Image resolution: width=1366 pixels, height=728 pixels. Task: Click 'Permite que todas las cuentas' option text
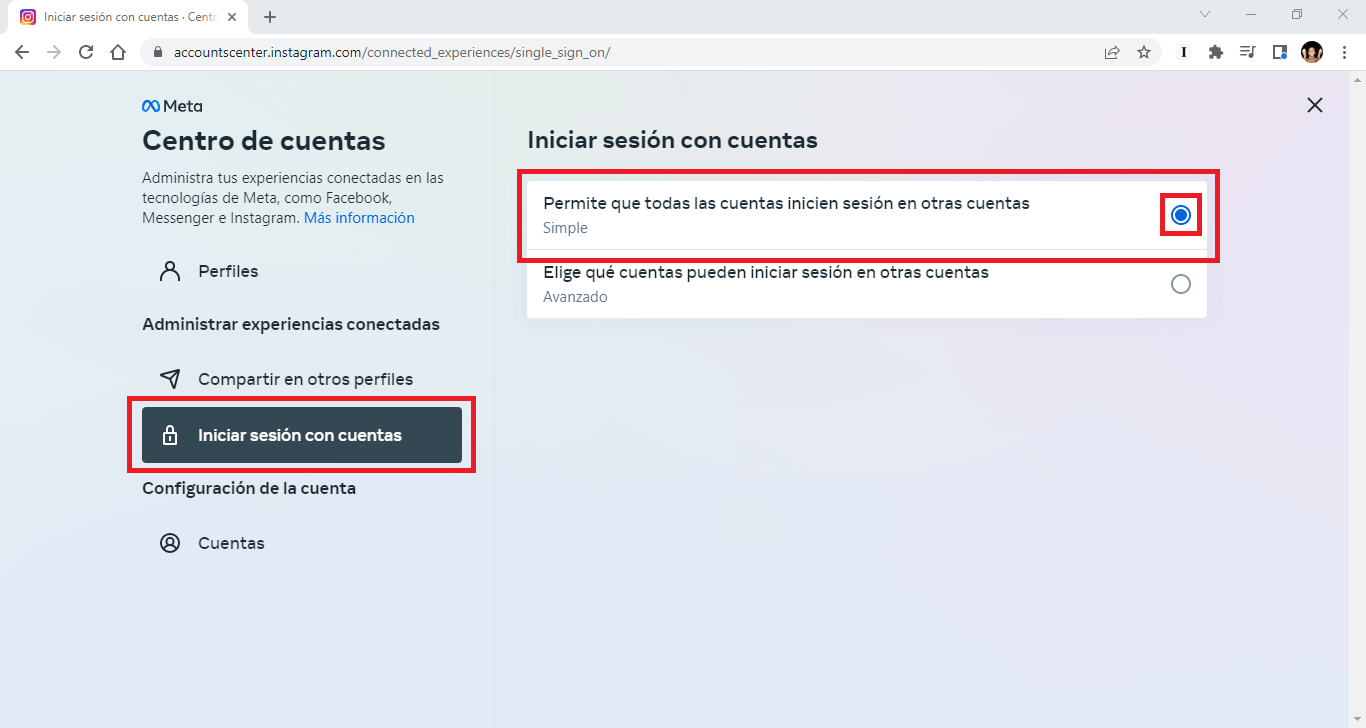pyautogui.click(x=786, y=203)
